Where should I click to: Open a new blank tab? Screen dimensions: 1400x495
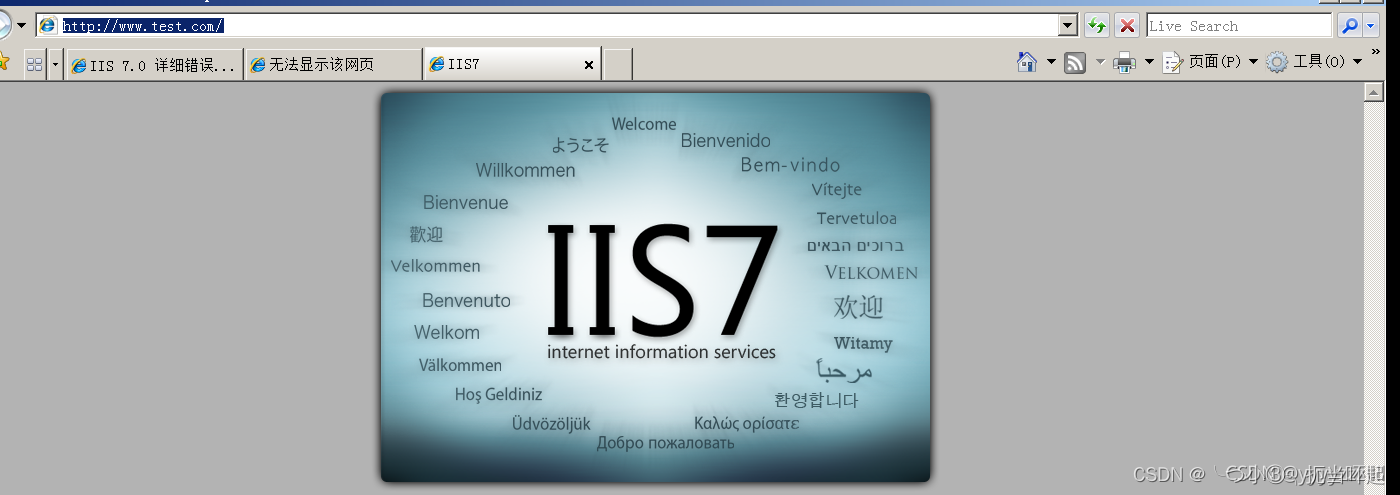(x=617, y=64)
